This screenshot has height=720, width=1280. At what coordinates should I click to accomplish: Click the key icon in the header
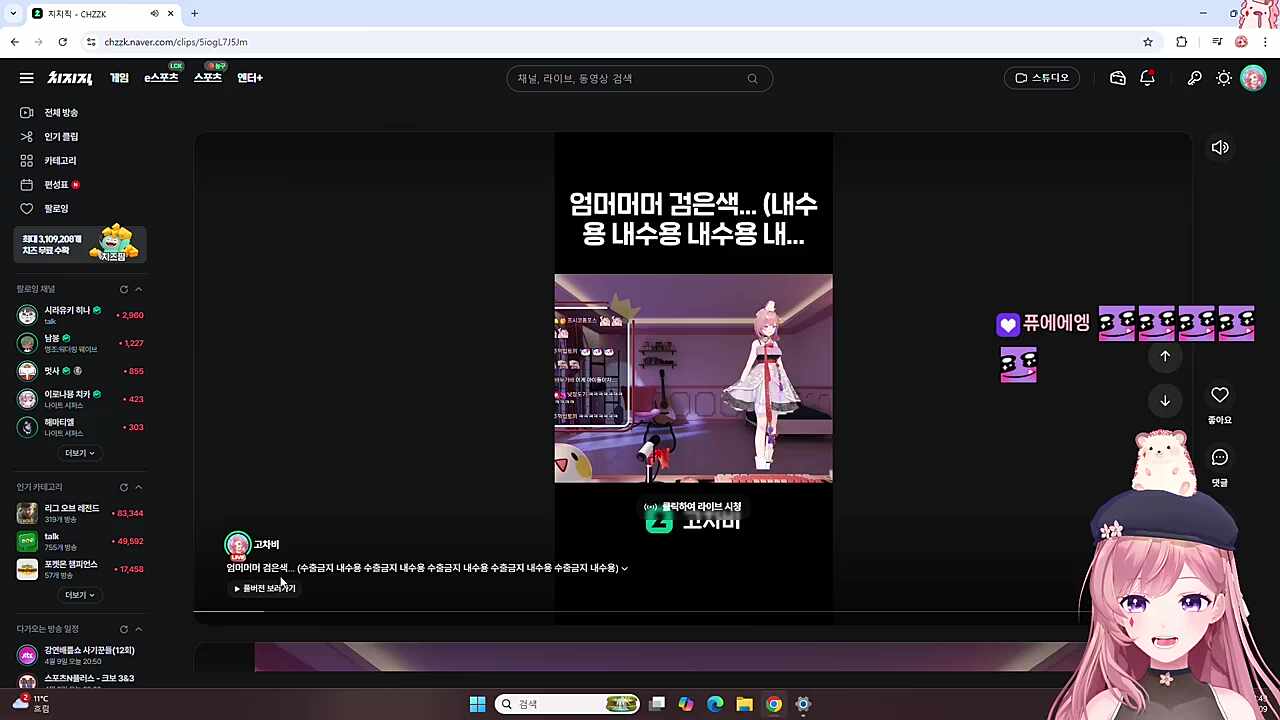point(1194,78)
